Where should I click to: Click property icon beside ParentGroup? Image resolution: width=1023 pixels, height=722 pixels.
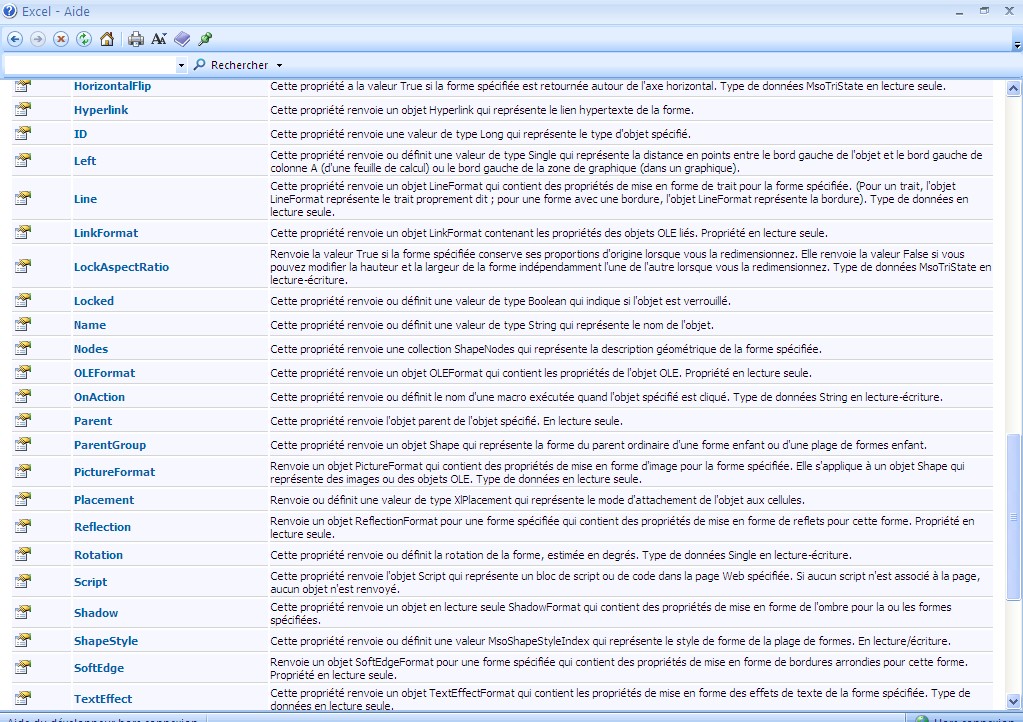(x=23, y=444)
